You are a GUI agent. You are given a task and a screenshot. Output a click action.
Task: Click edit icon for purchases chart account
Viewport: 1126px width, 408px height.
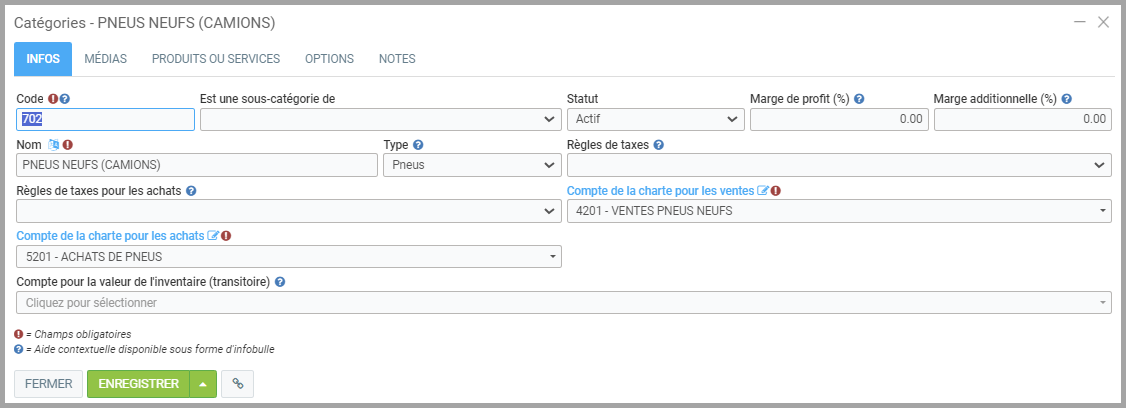[213, 236]
